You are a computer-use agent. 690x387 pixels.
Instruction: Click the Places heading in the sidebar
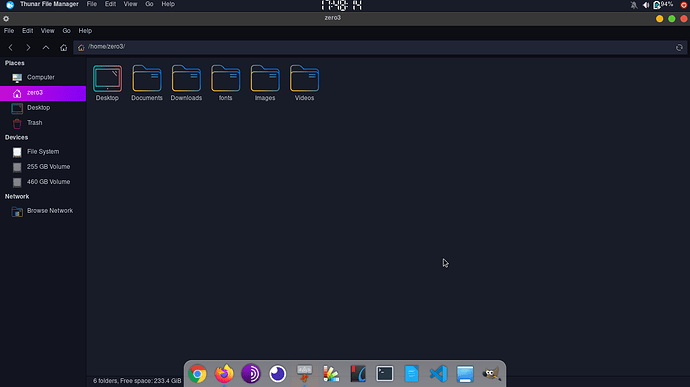pos(15,63)
